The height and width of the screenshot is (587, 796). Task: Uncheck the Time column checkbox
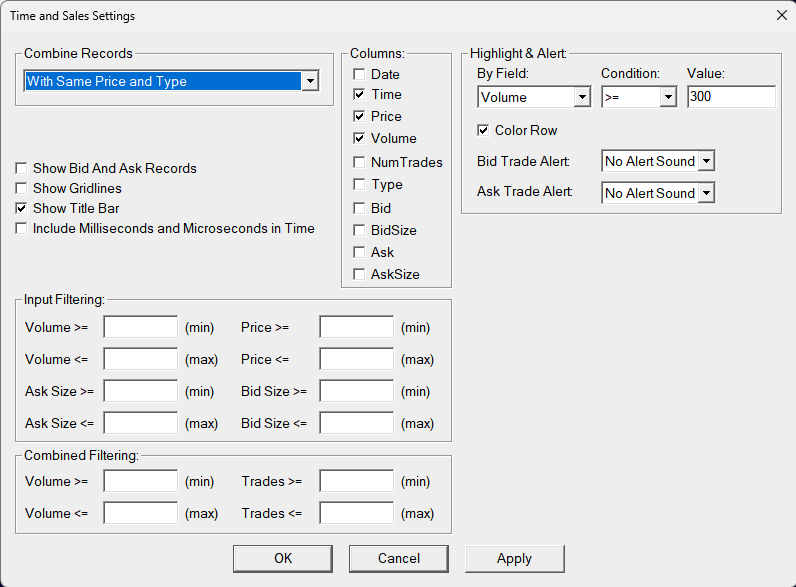pyautogui.click(x=359, y=94)
